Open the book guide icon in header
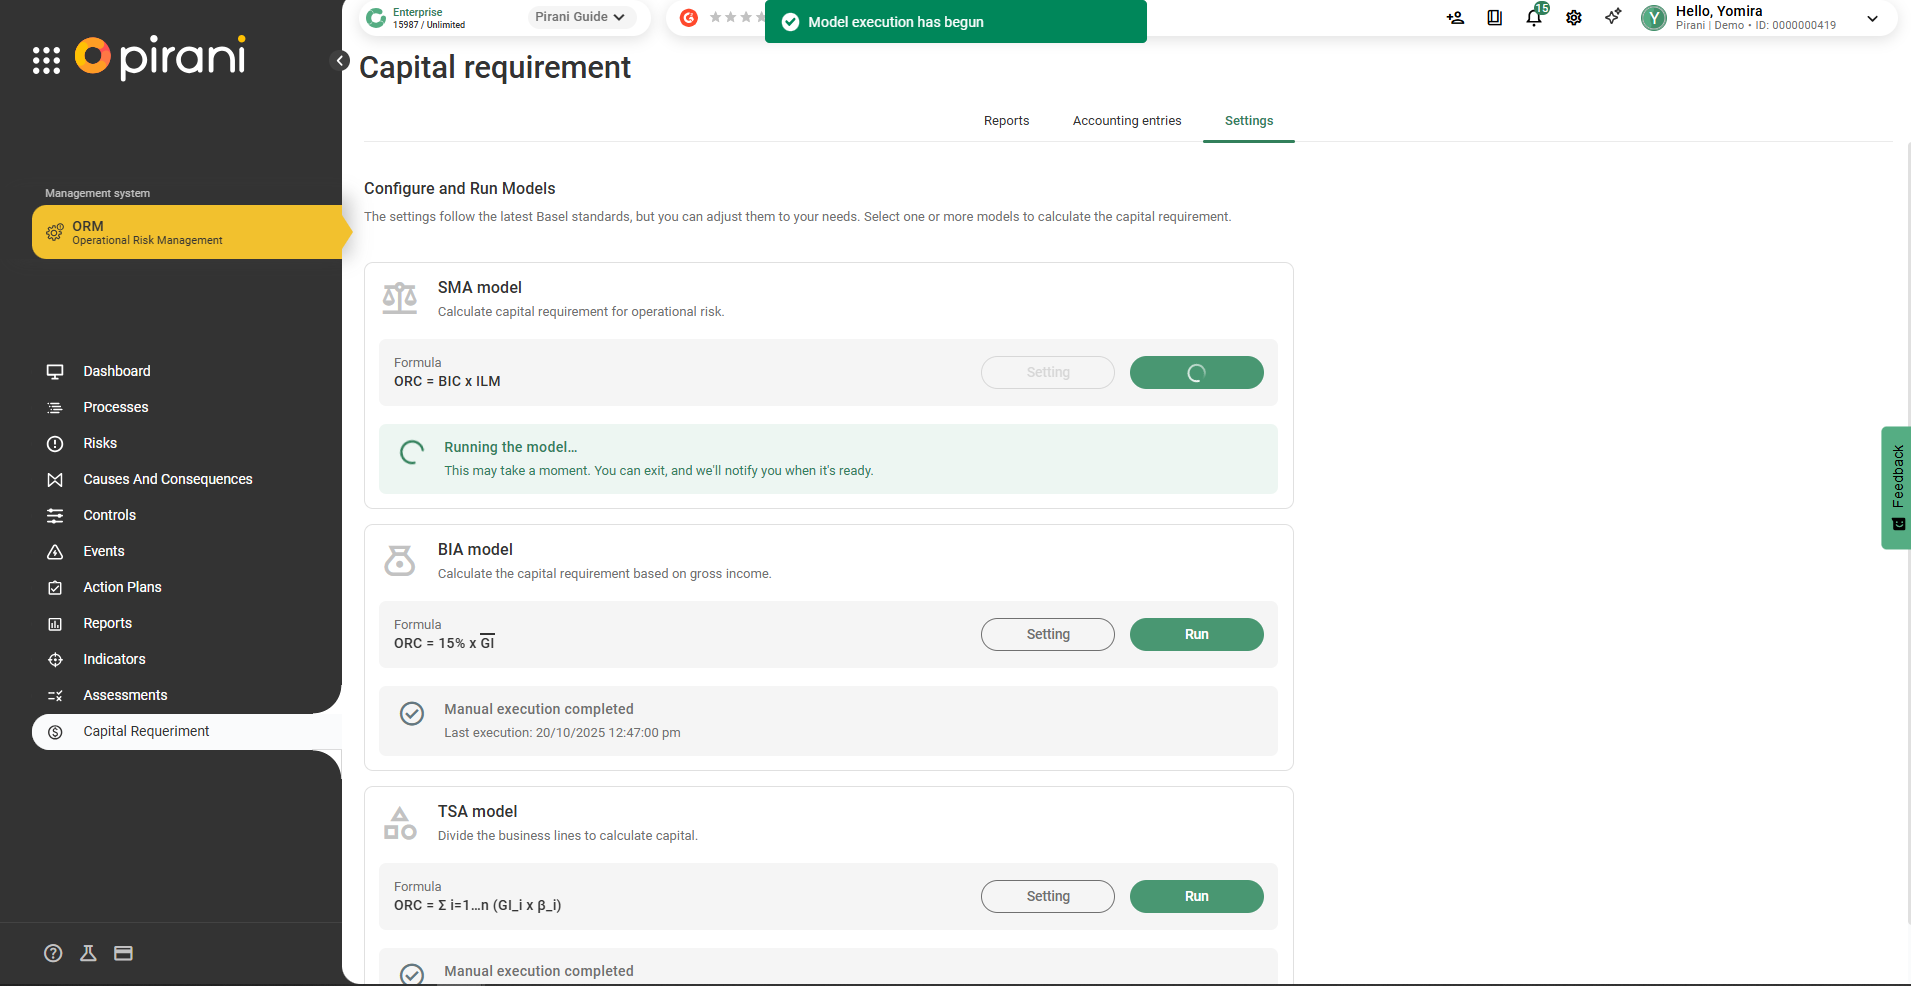 (x=1494, y=17)
